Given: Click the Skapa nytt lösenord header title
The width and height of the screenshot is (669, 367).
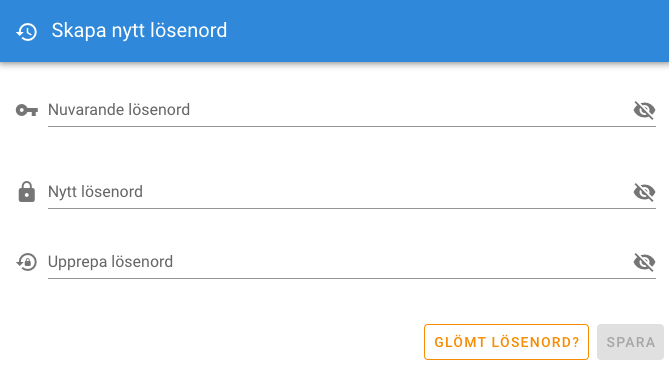Looking at the screenshot, I should (139, 31).
